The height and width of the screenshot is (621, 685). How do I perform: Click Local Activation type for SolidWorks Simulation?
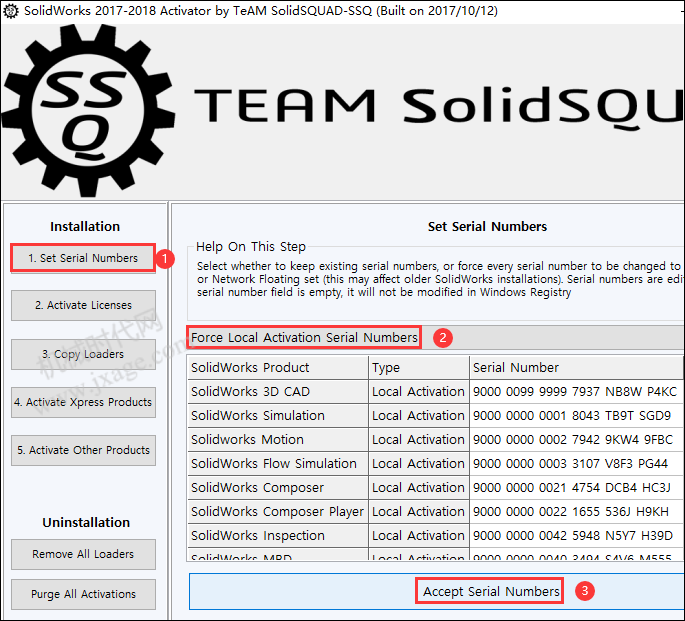point(419,416)
